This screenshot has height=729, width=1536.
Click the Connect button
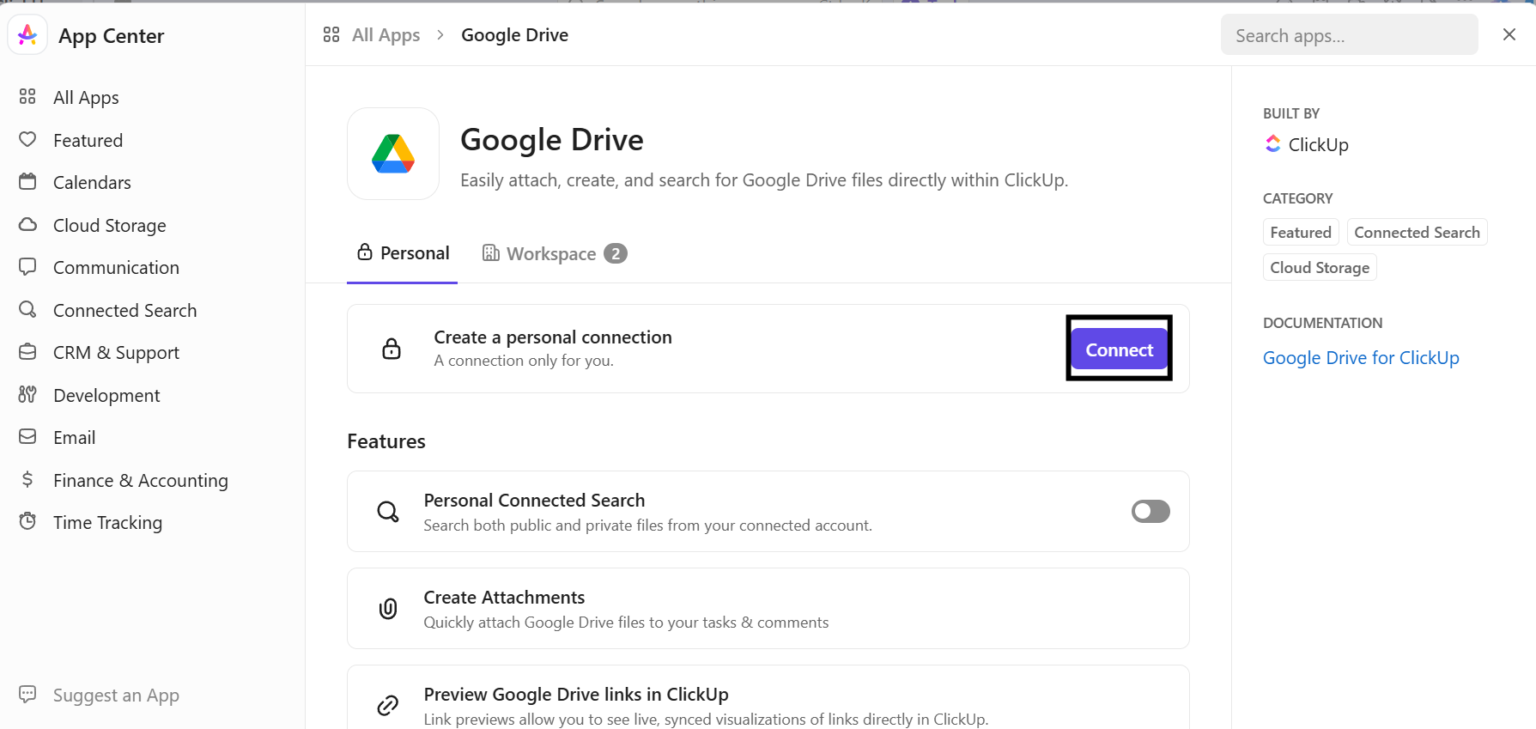pyautogui.click(x=1119, y=350)
